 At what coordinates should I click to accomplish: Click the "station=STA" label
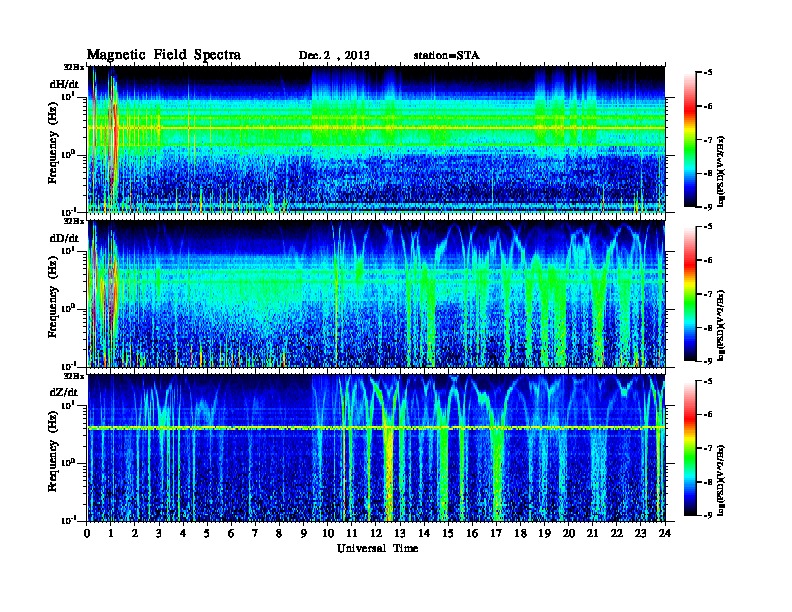[447, 56]
